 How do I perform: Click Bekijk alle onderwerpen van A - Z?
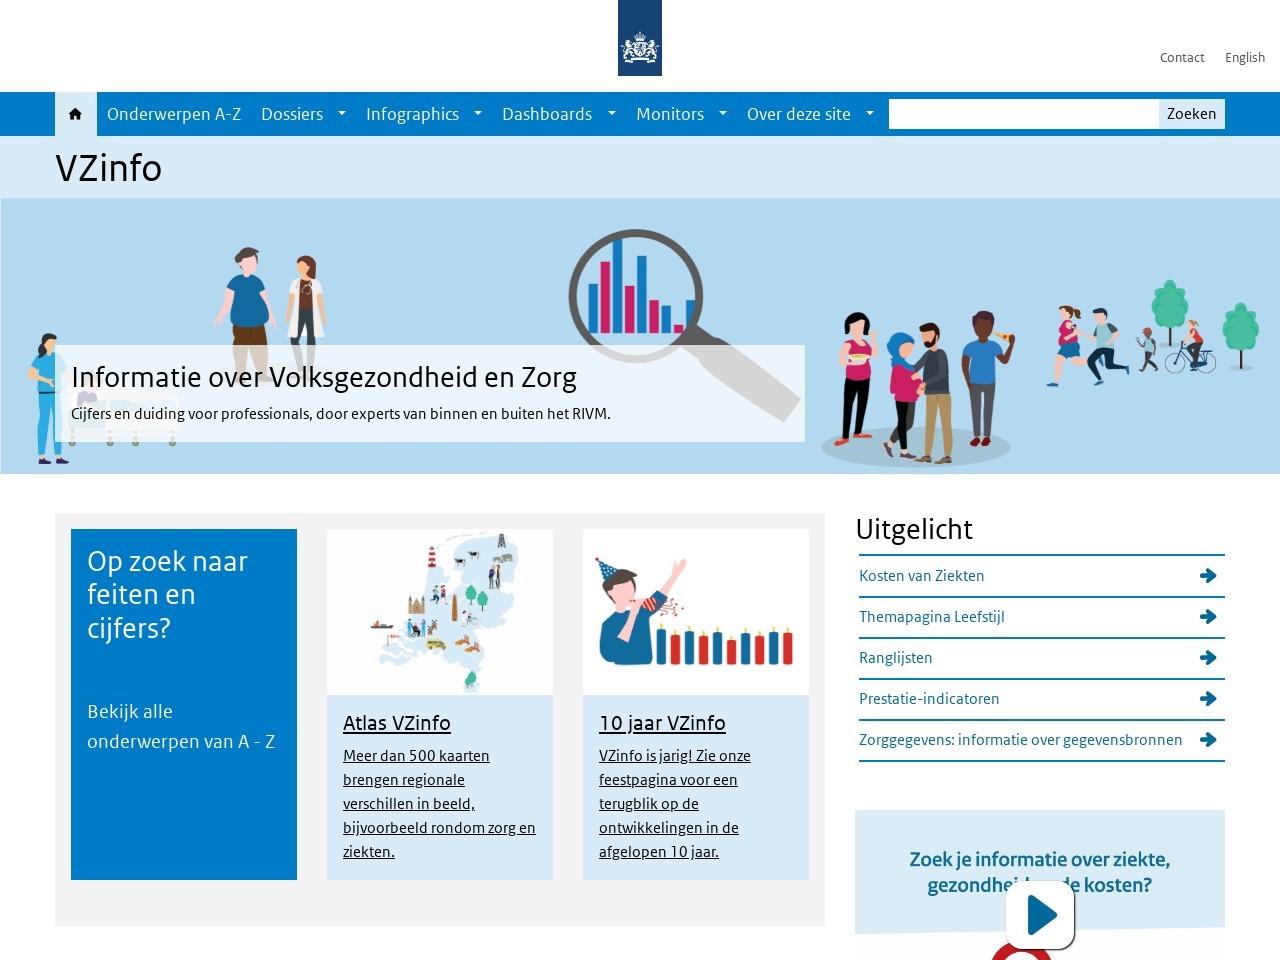coord(181,727)
